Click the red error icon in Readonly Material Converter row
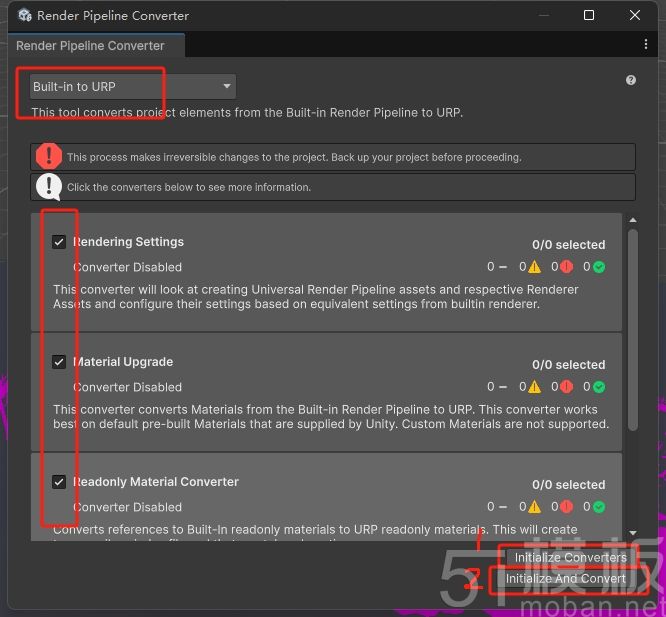Image resolution: width=666 pixels, height=617 pixels. click(567, 507)
